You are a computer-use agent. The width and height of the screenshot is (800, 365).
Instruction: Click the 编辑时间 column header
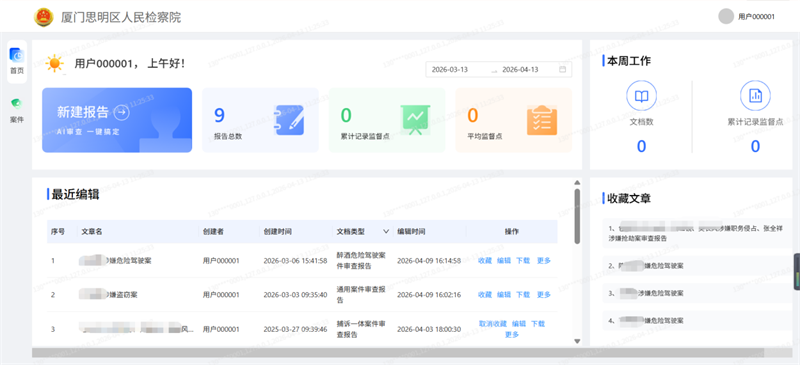[411, 231]
